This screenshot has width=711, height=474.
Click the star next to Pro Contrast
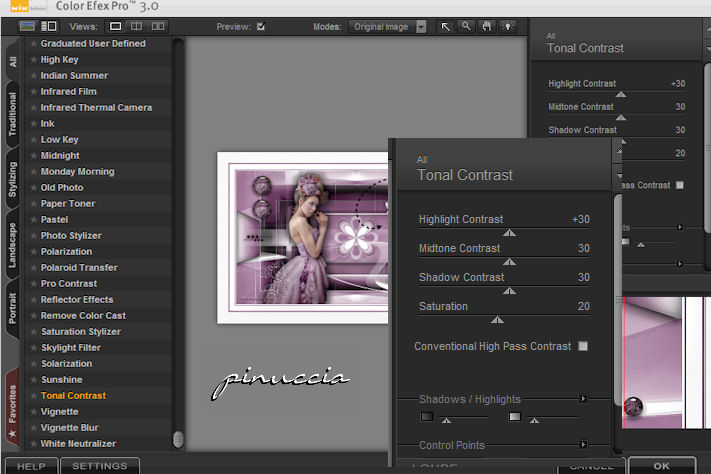tap(34, 283)
